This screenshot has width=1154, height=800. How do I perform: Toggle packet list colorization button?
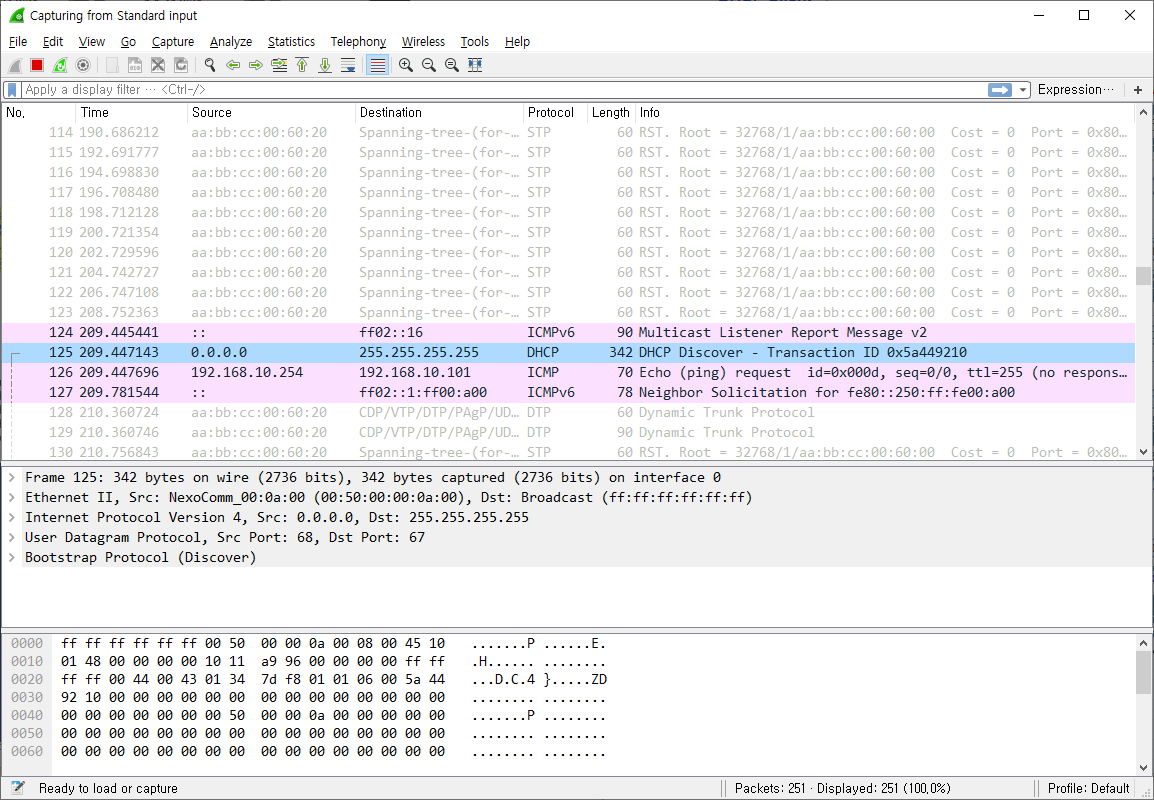point(378,66)
